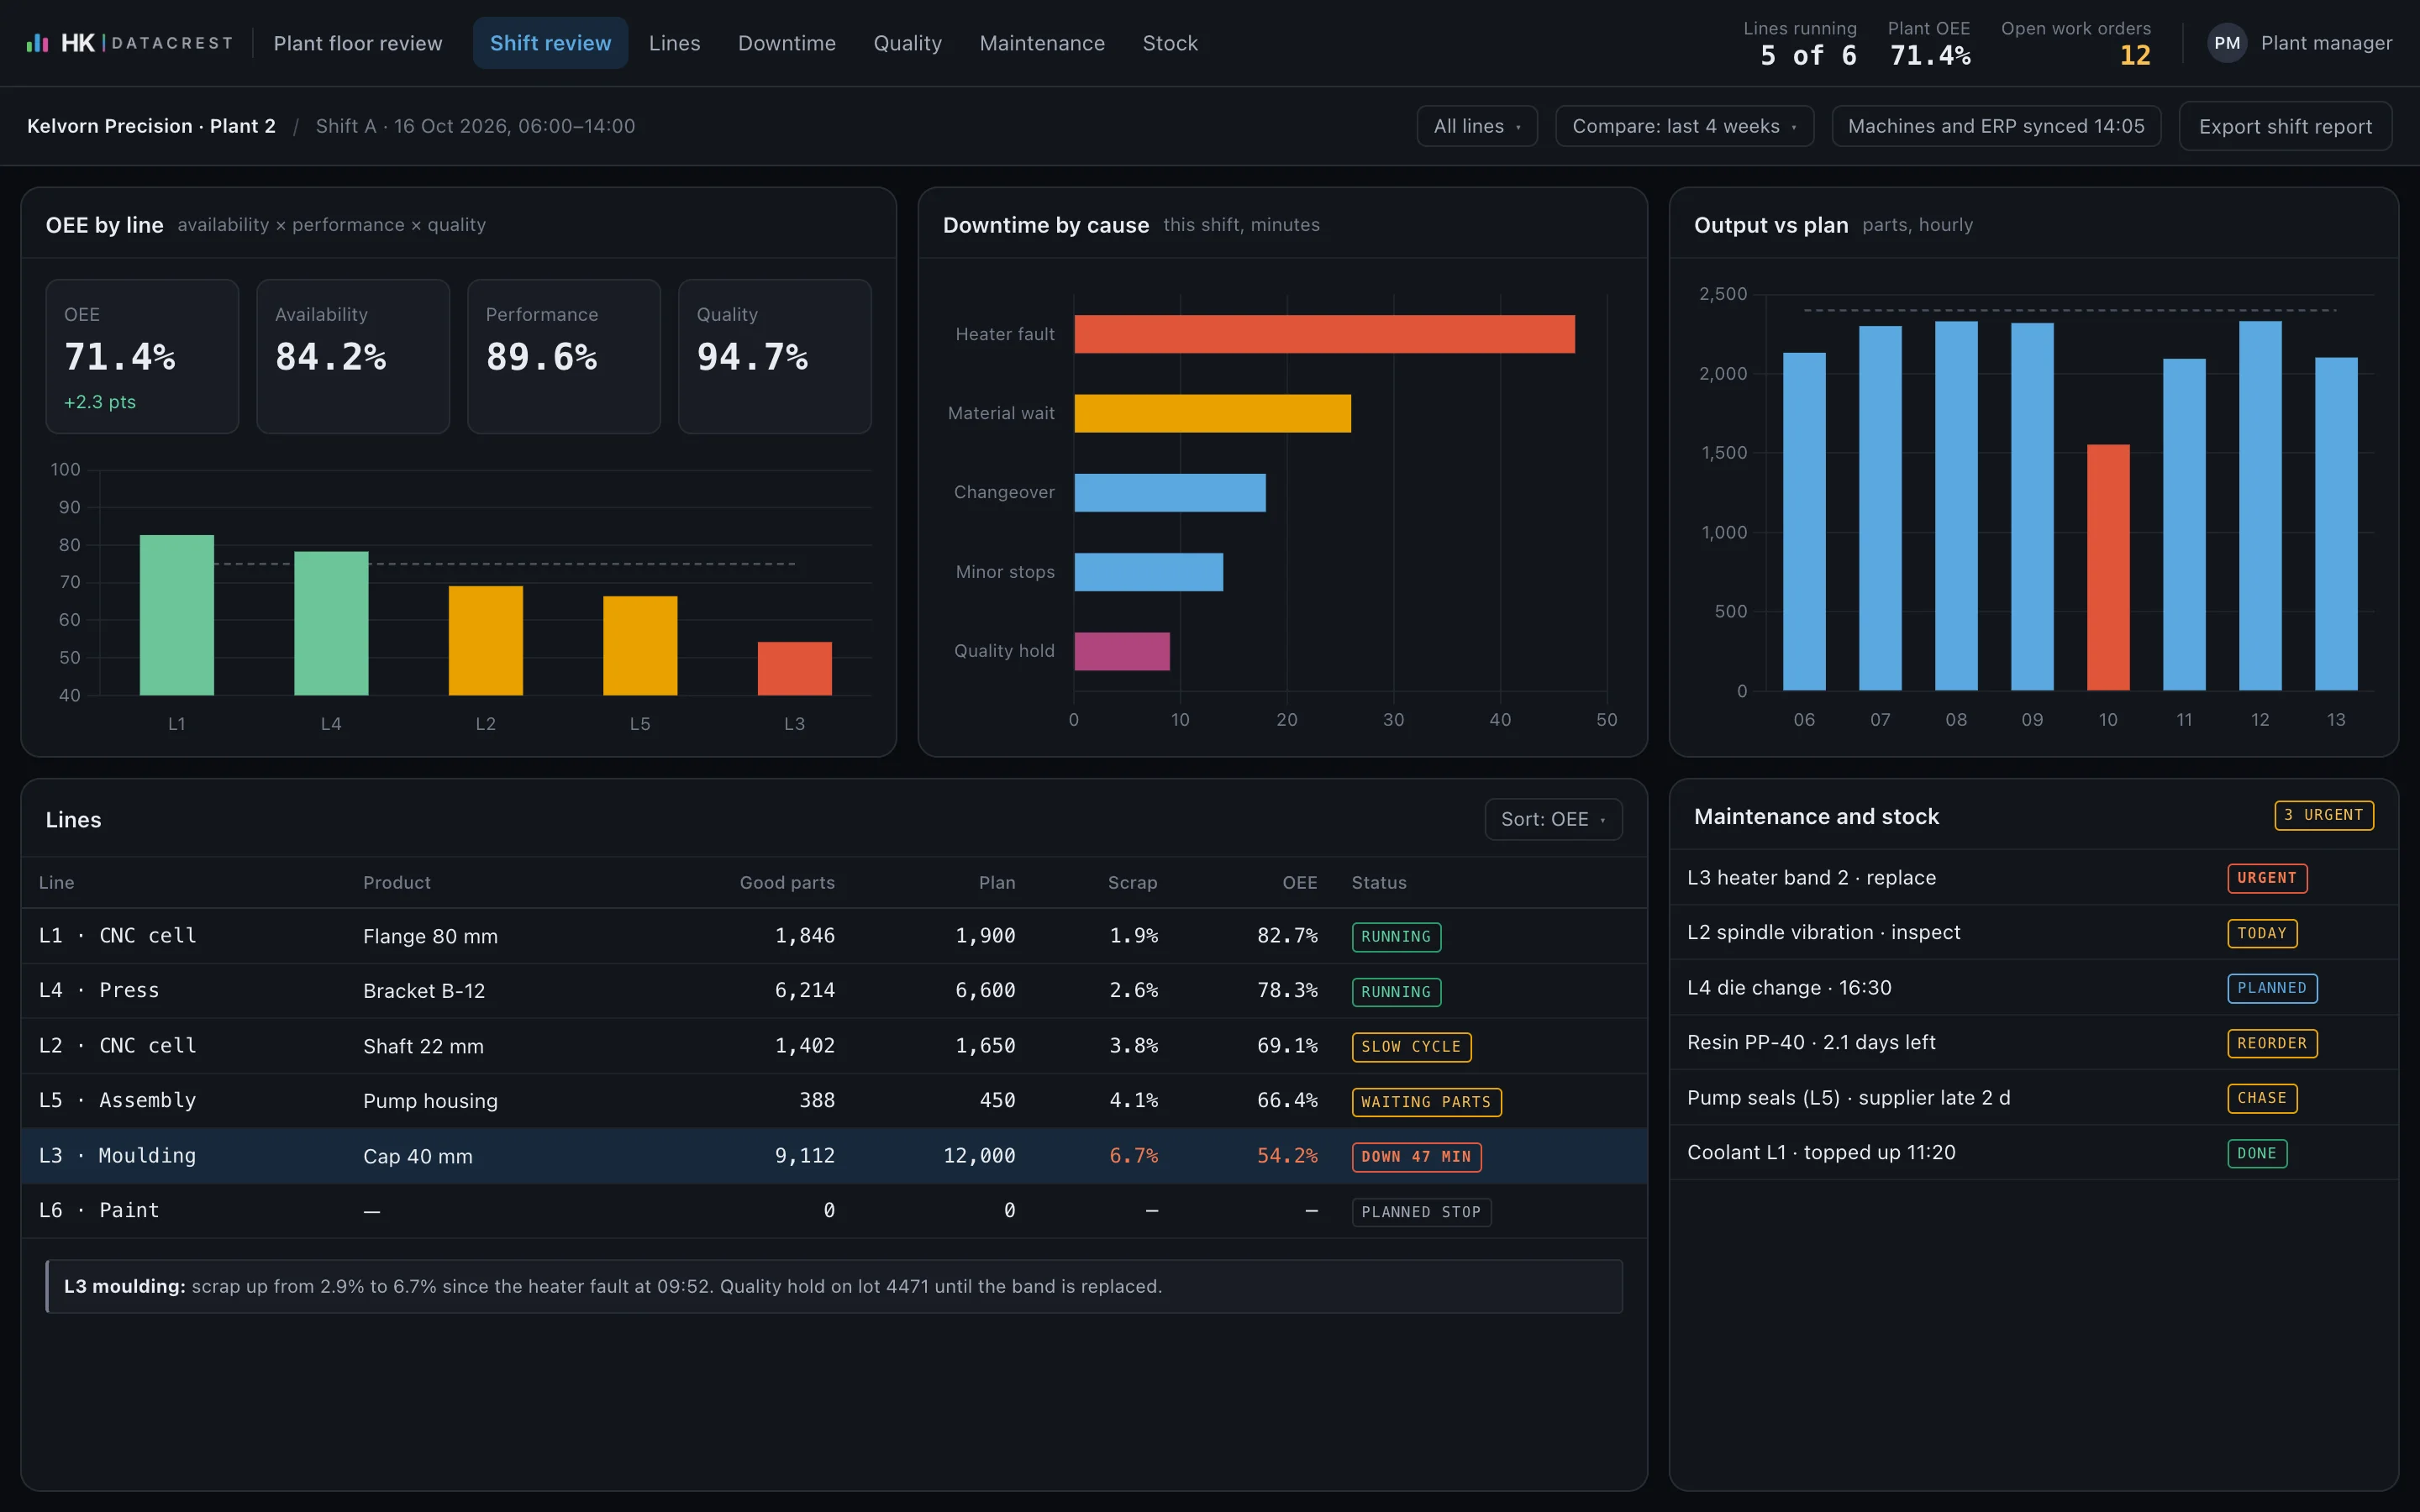Screen dimensions: 2420x1512
Task: Click the green L1 bar in OEE chart
Action: coord(177,615)
